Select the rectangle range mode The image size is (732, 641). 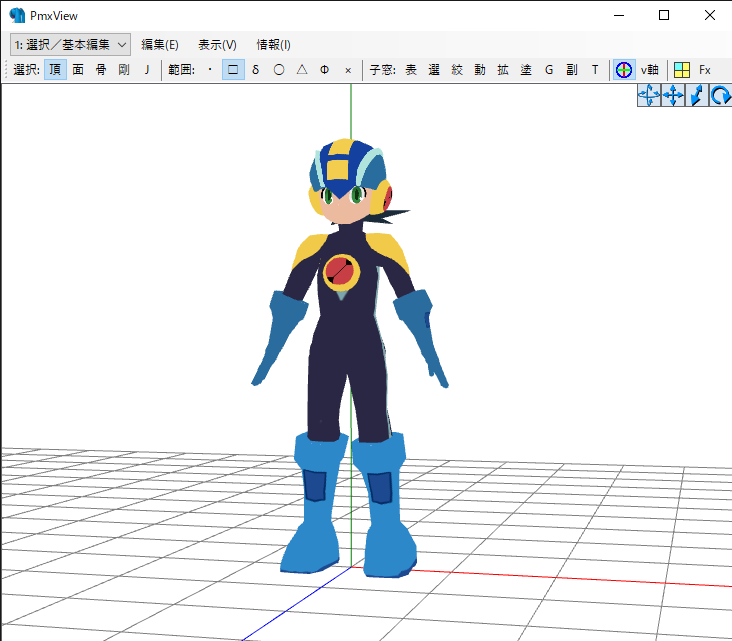[x=233, y=70]
